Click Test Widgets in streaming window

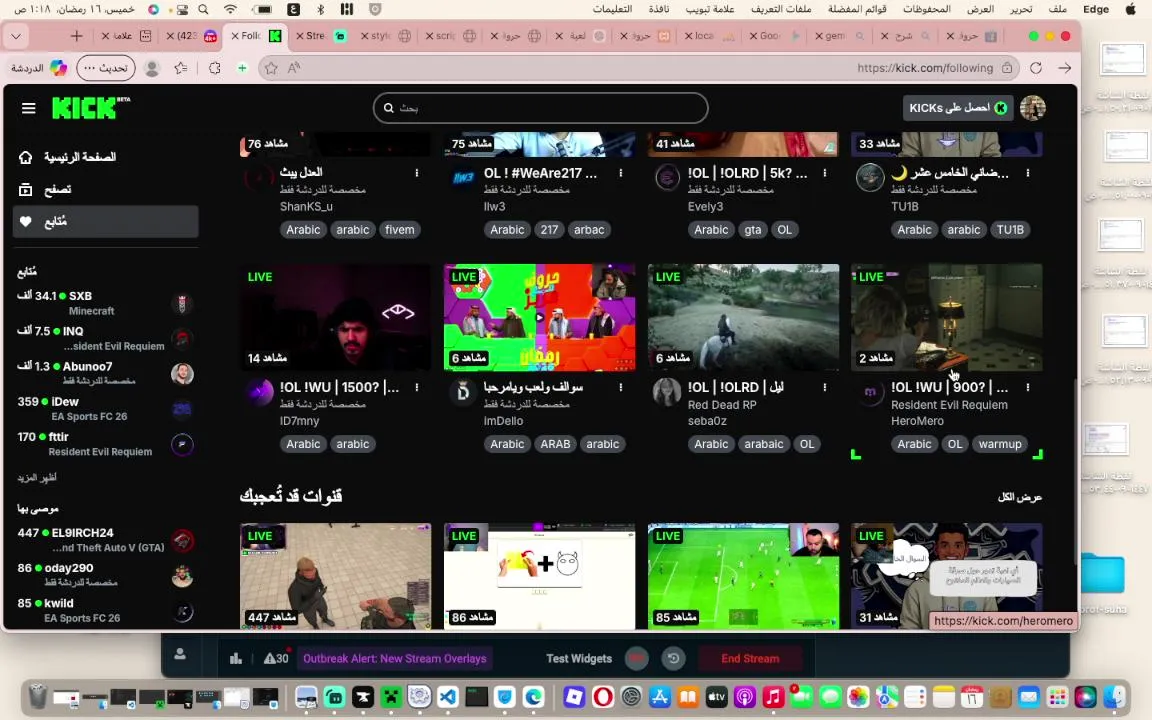point(579,658)
